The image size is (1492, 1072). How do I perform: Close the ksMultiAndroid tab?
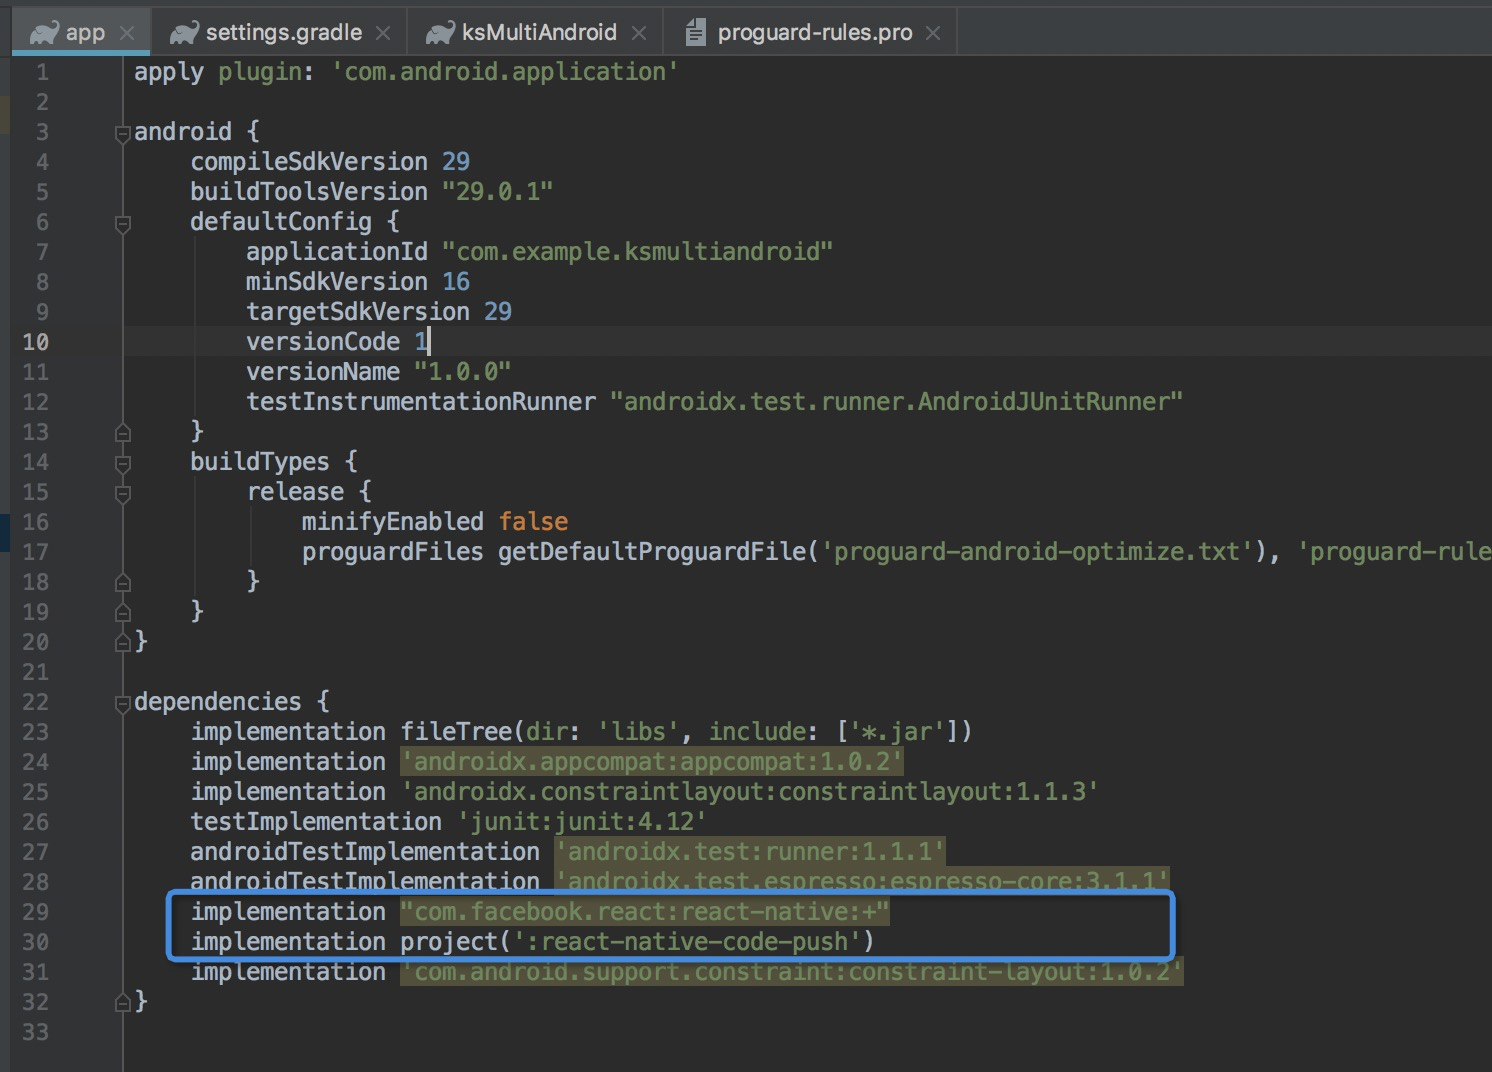pyautogui.click(x=639, y=31)
